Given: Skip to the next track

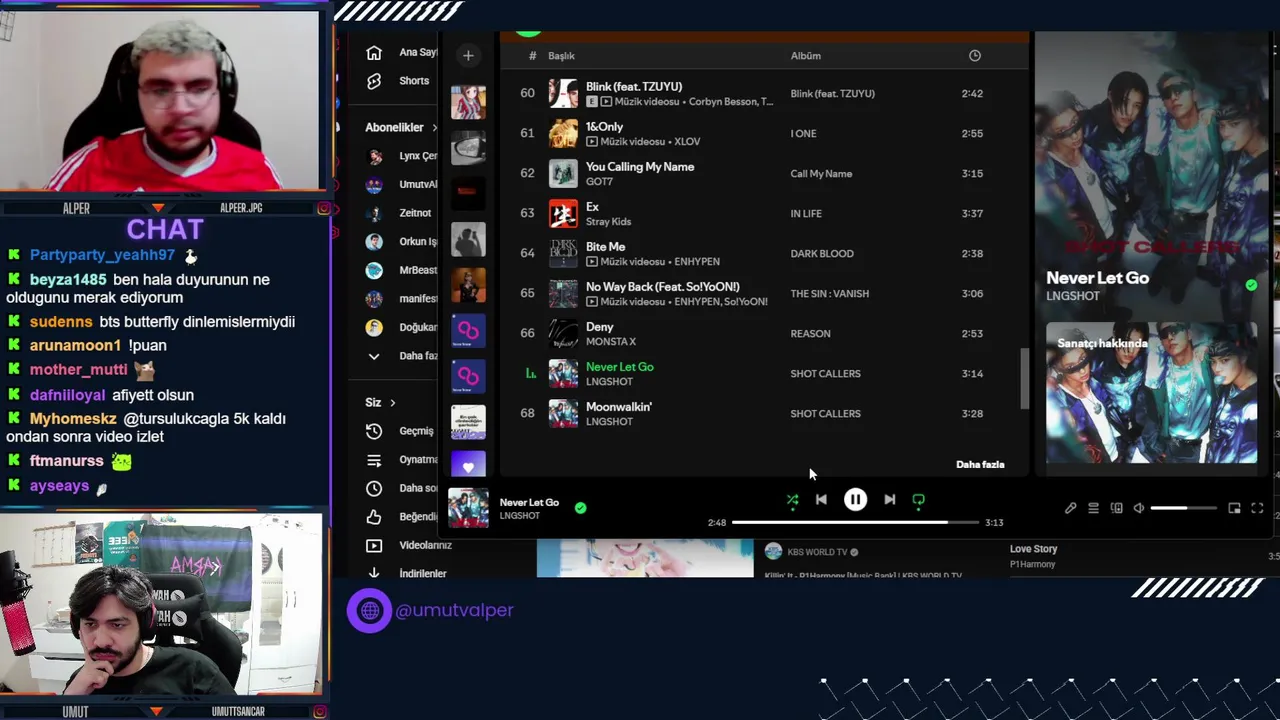Looking at the screenshot, I should tap(889, 499).
